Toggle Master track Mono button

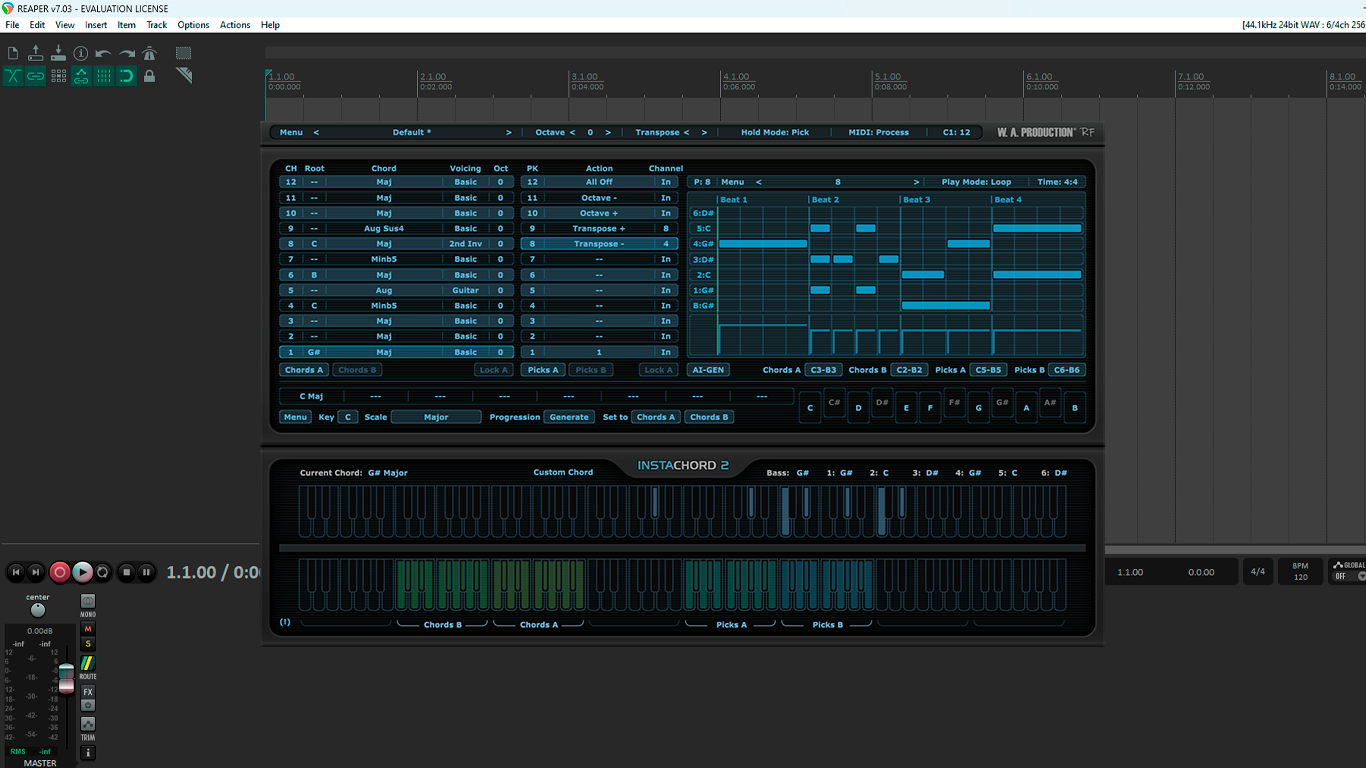(88, 602)
